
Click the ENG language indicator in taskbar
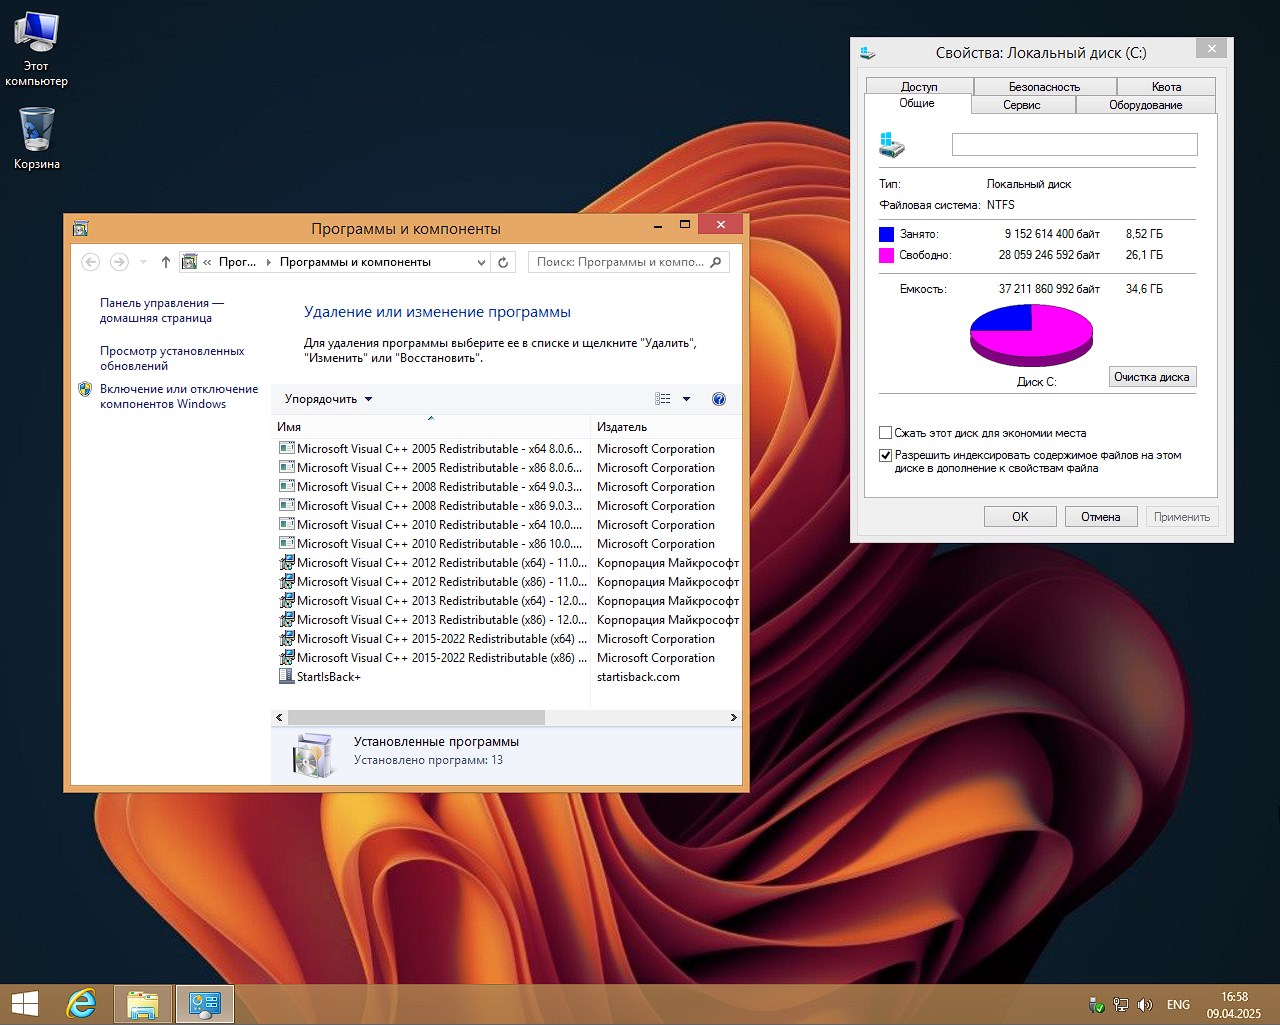click(1179, 1005)
